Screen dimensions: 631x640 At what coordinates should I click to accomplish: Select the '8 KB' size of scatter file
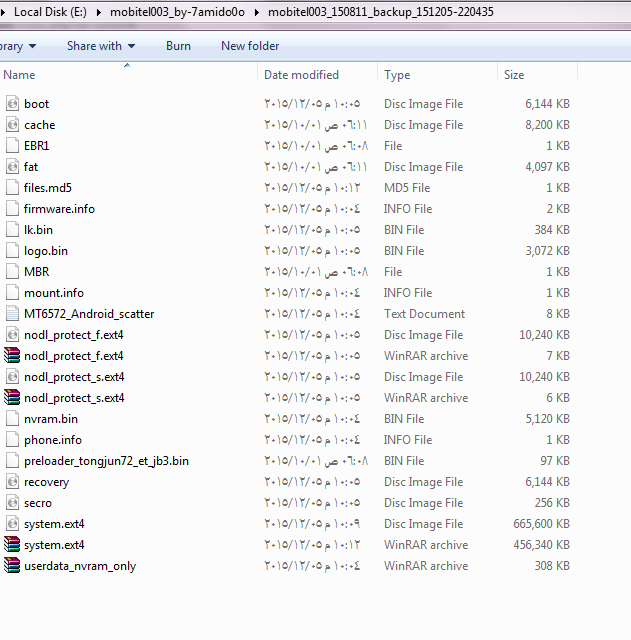pos(558,313)
